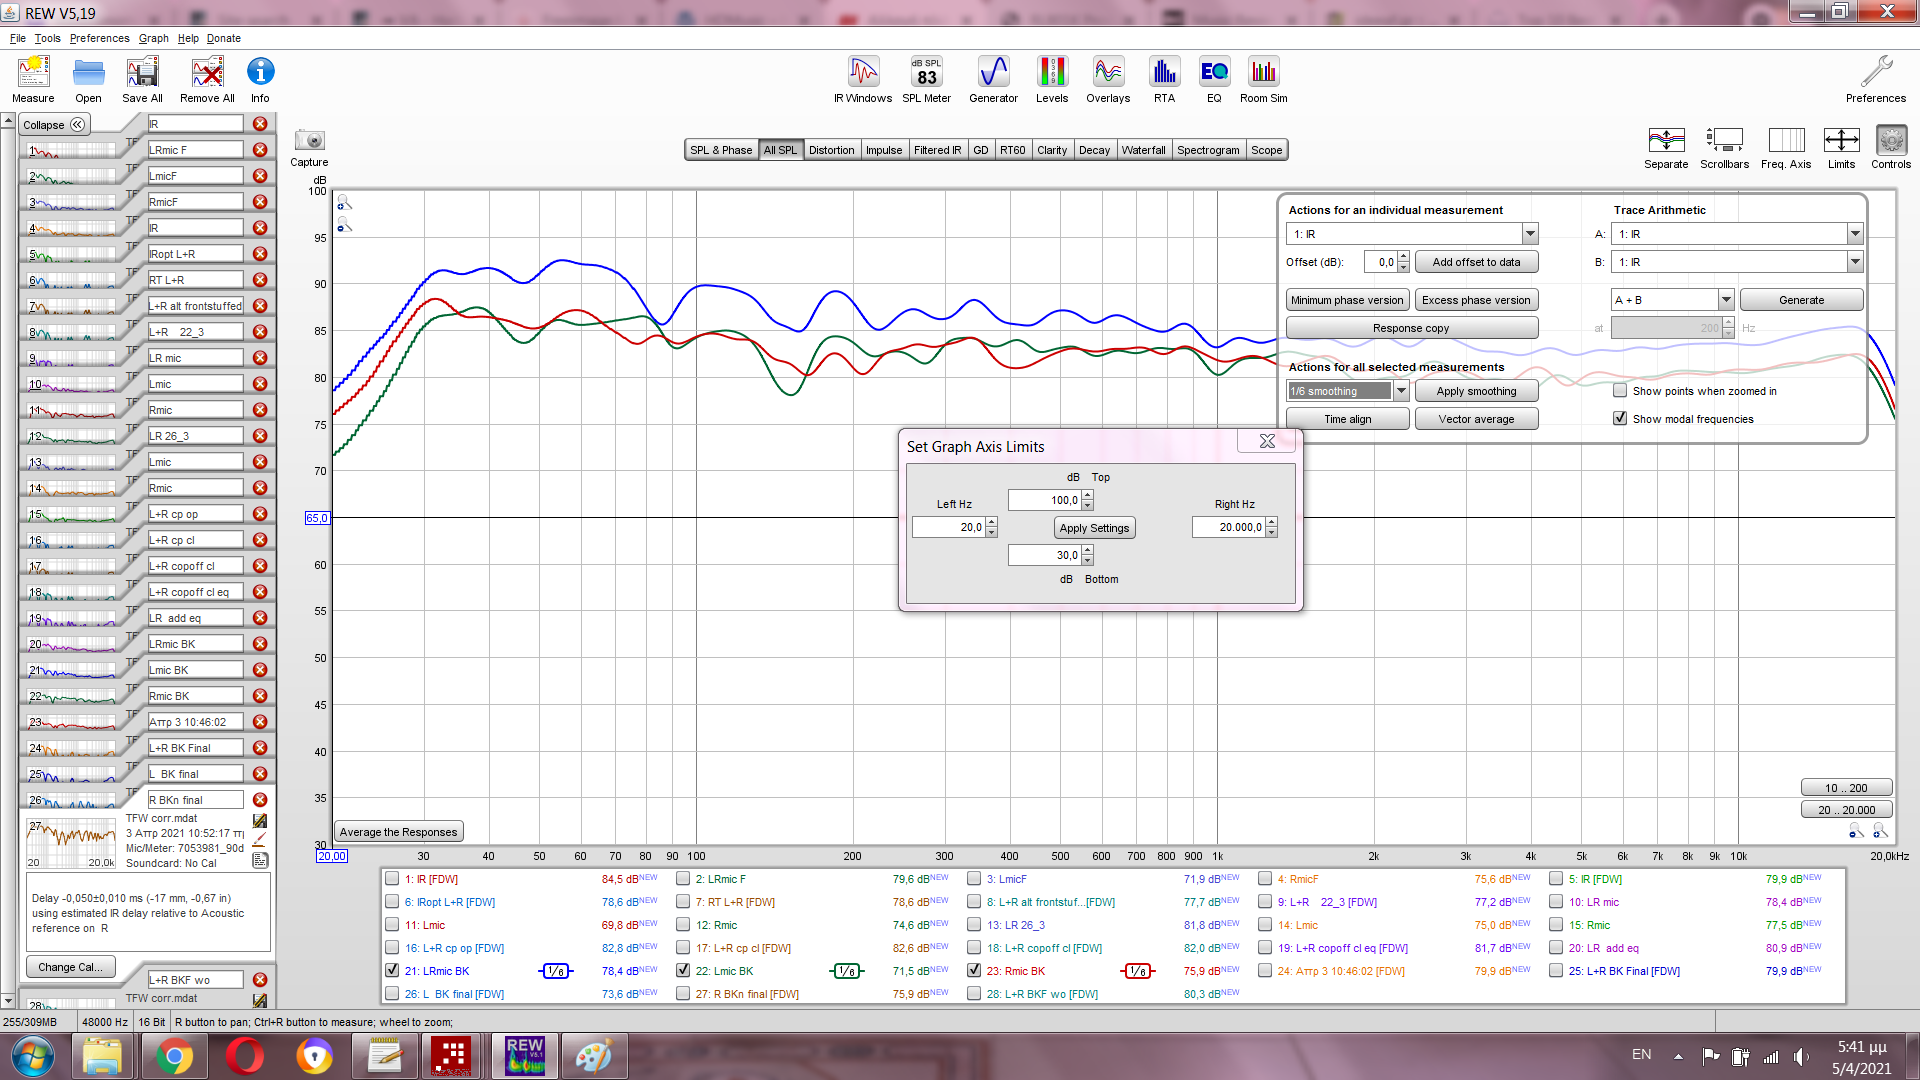Click Average the Responses button
Viewport: 1920px width, 1080px height.
398,832
